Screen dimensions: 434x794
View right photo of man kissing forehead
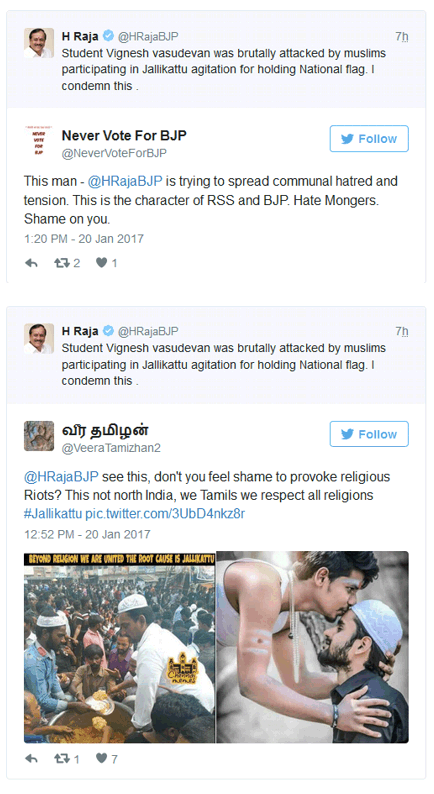[x=312, y=647]
